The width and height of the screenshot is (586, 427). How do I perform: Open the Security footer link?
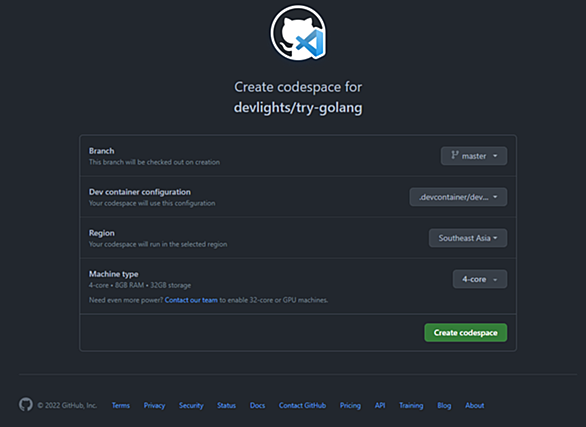tap(191, 405)
